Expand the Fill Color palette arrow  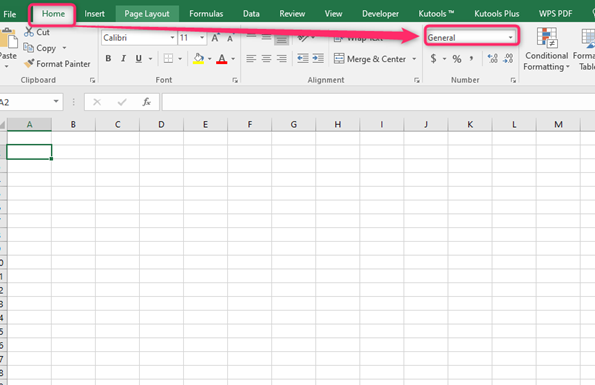coord(209,59)
